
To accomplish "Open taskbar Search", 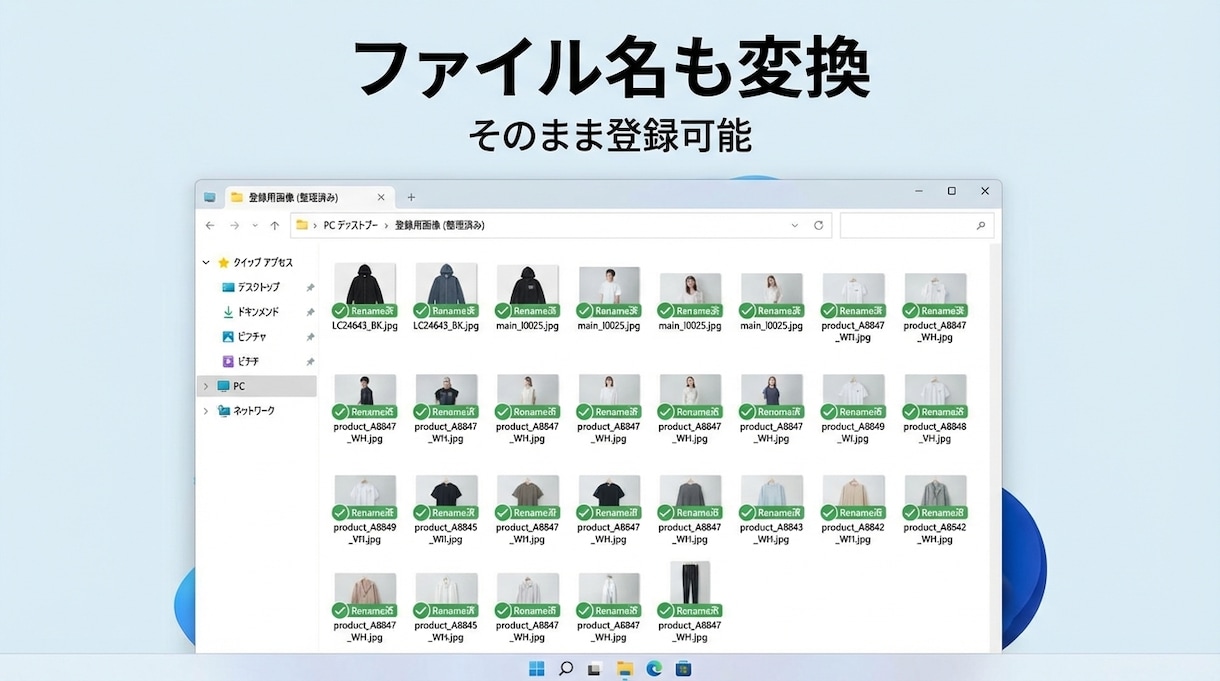I will click(x=566, y=668).
